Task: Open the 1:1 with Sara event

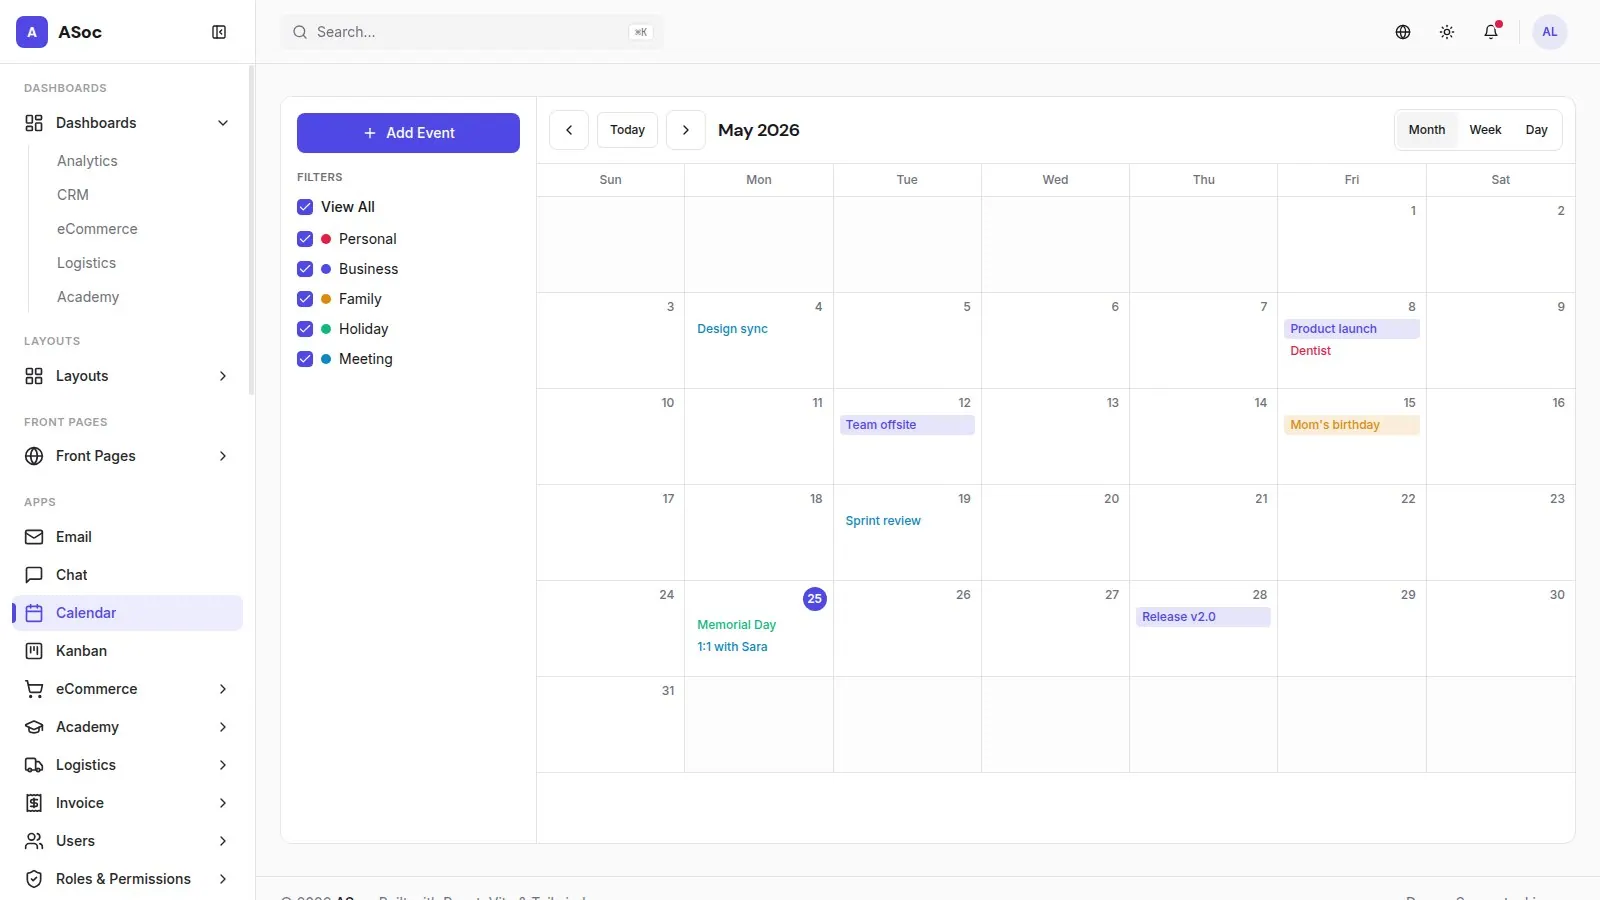Action: click(759, 647)
